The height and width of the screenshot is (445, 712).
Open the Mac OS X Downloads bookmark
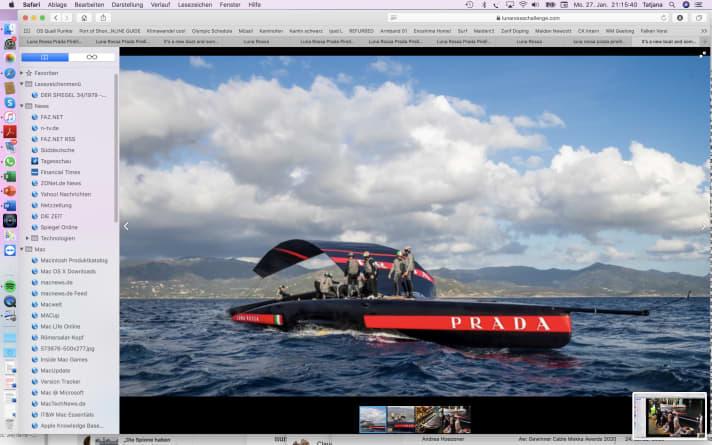(64, 271)
